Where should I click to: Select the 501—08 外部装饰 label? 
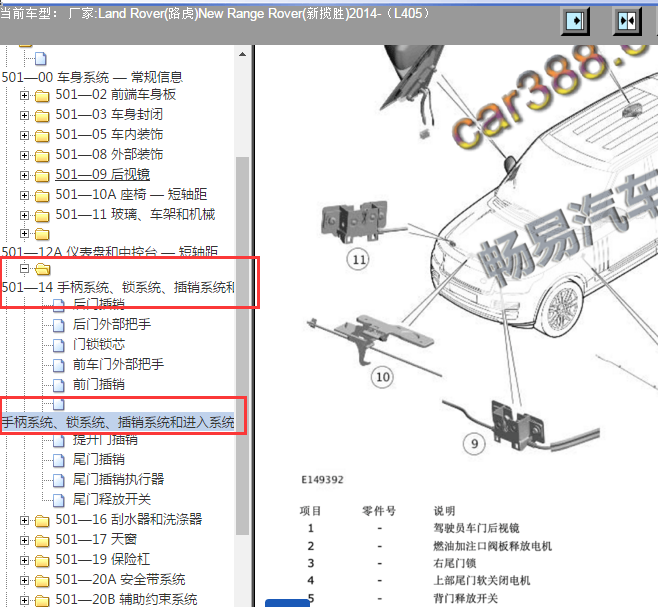click(109, 154)
